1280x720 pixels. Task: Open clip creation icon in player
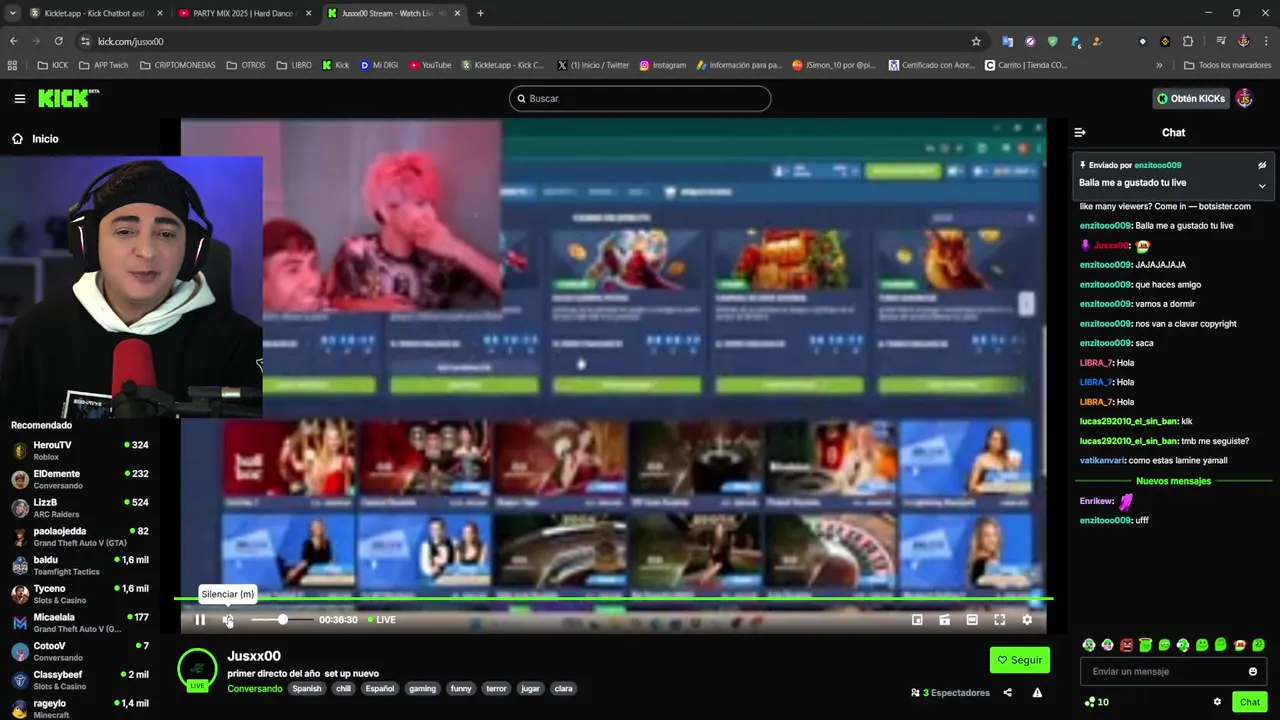click(x=944, y=620)
